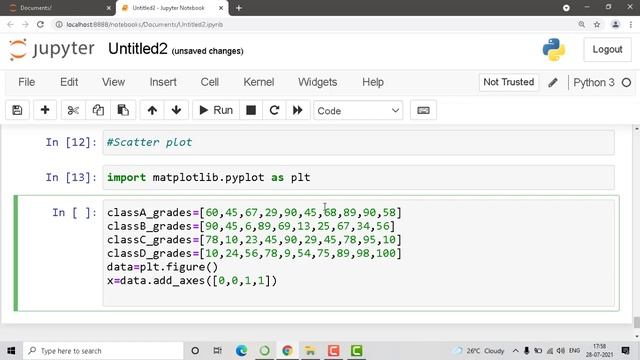Open File Explorer from the taskbar
Screen dimensions: 640x360
point(310,351)
